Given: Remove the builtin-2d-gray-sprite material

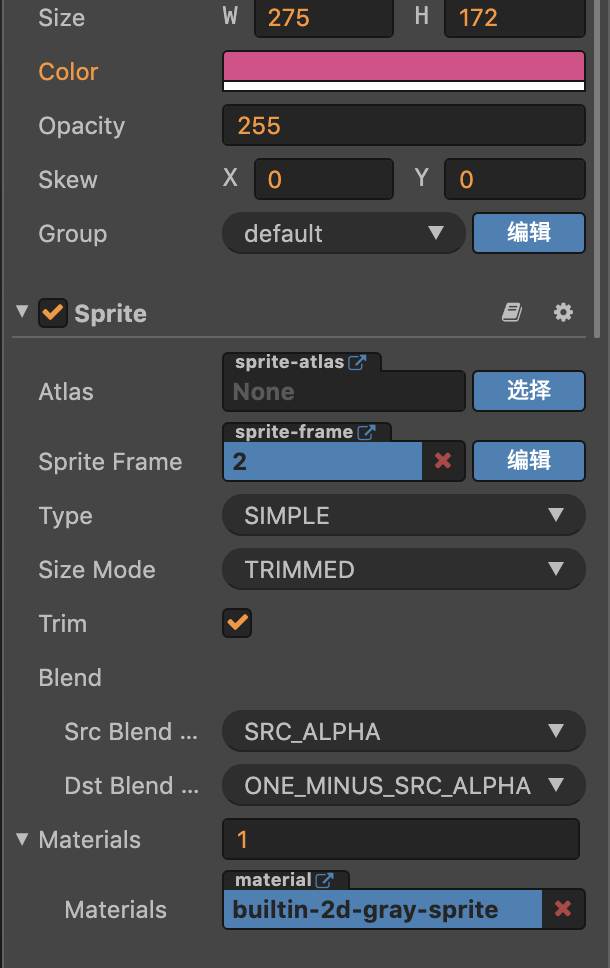Looking at the screenshot, I should click(563, 909).
